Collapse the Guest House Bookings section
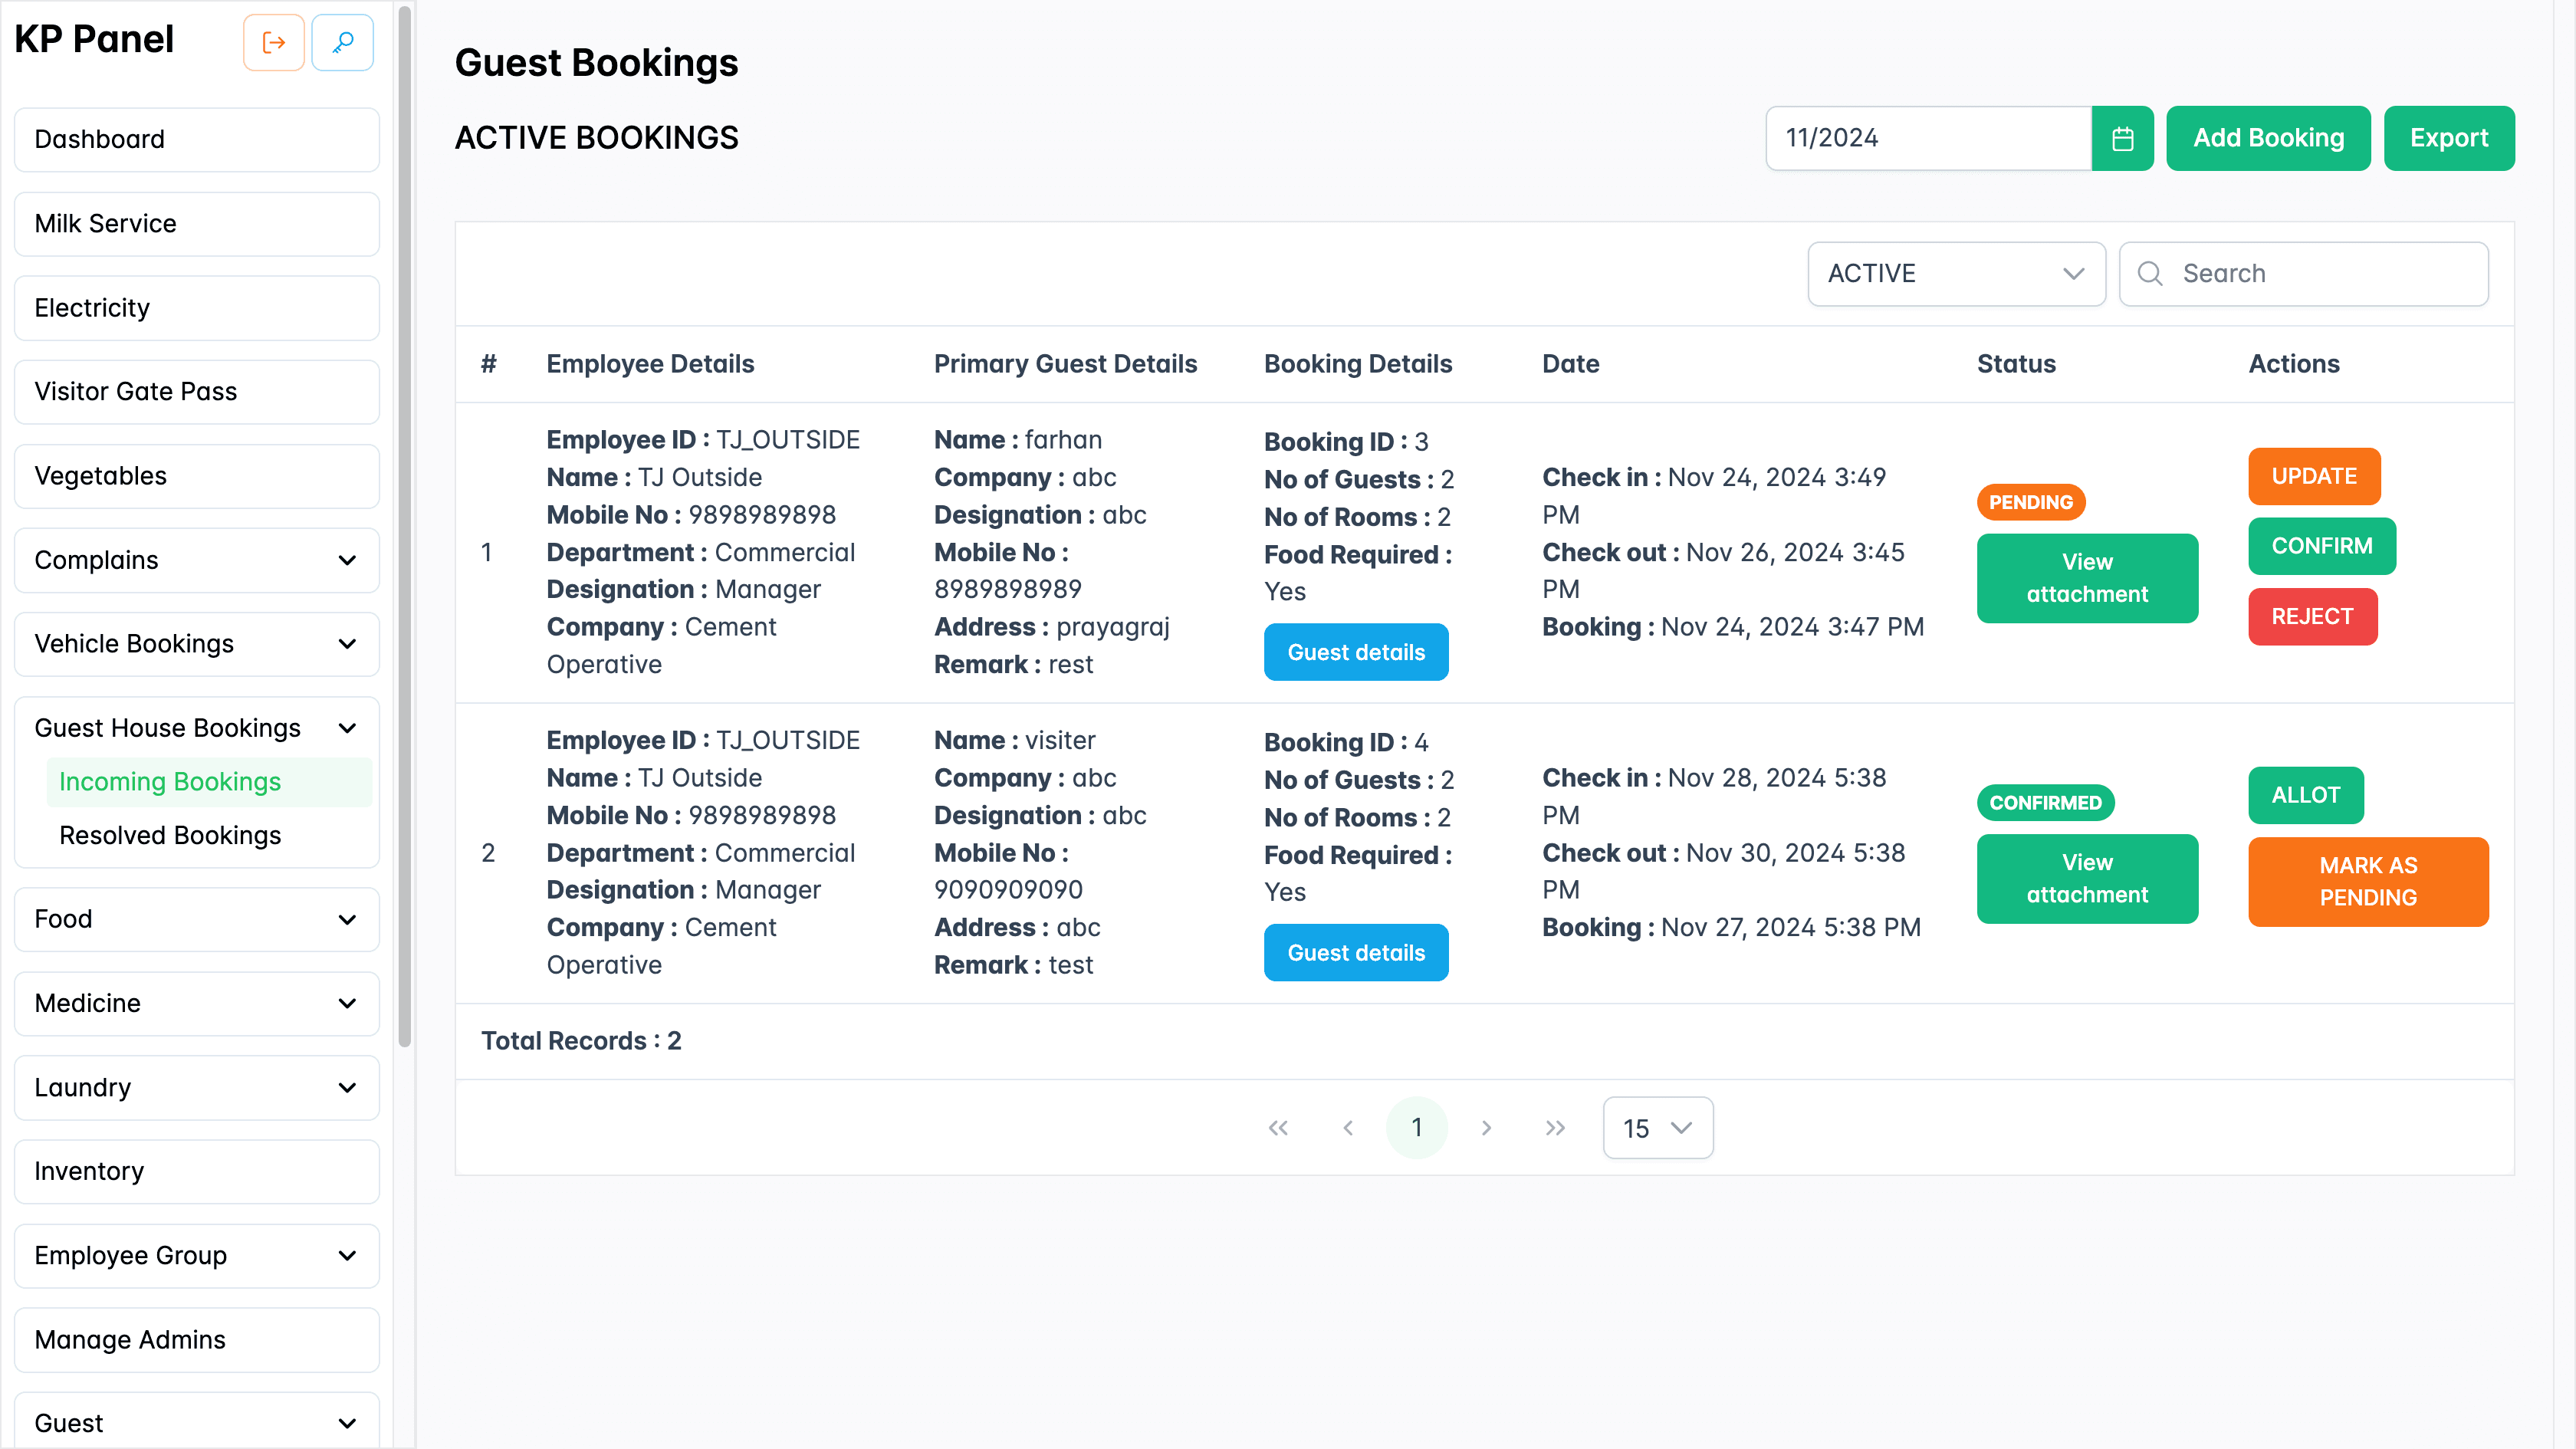 pyautogui.click(x=347, y=727)
